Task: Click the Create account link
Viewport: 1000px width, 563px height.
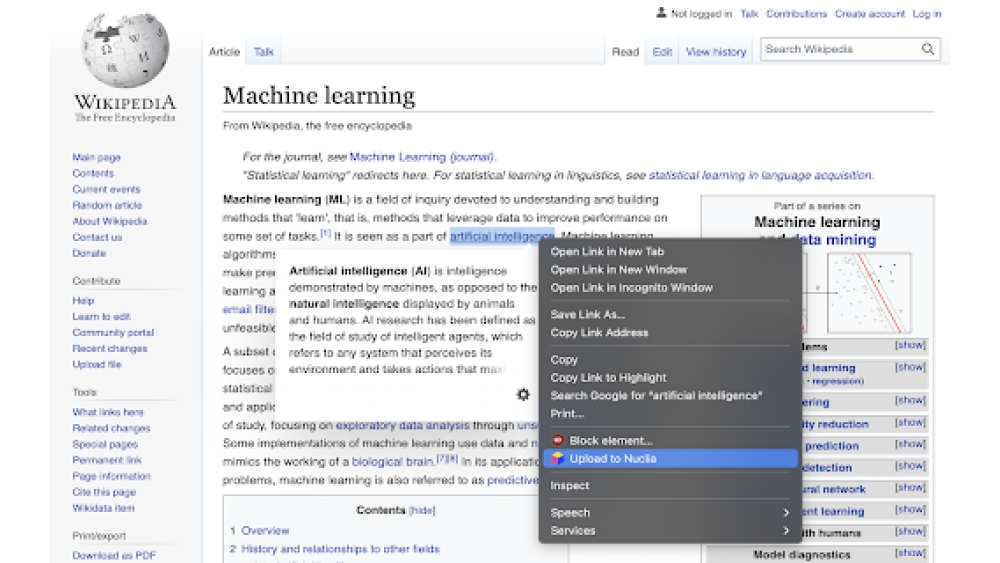Action: pos(870,13)
